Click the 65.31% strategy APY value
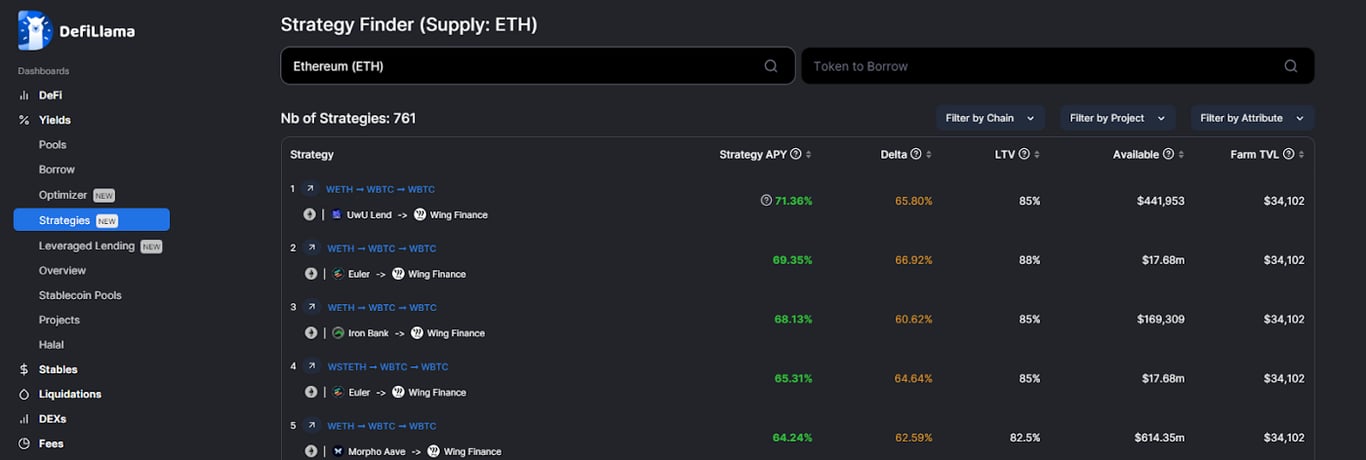This screenshot has width=1366, height=460. point(794,379)
